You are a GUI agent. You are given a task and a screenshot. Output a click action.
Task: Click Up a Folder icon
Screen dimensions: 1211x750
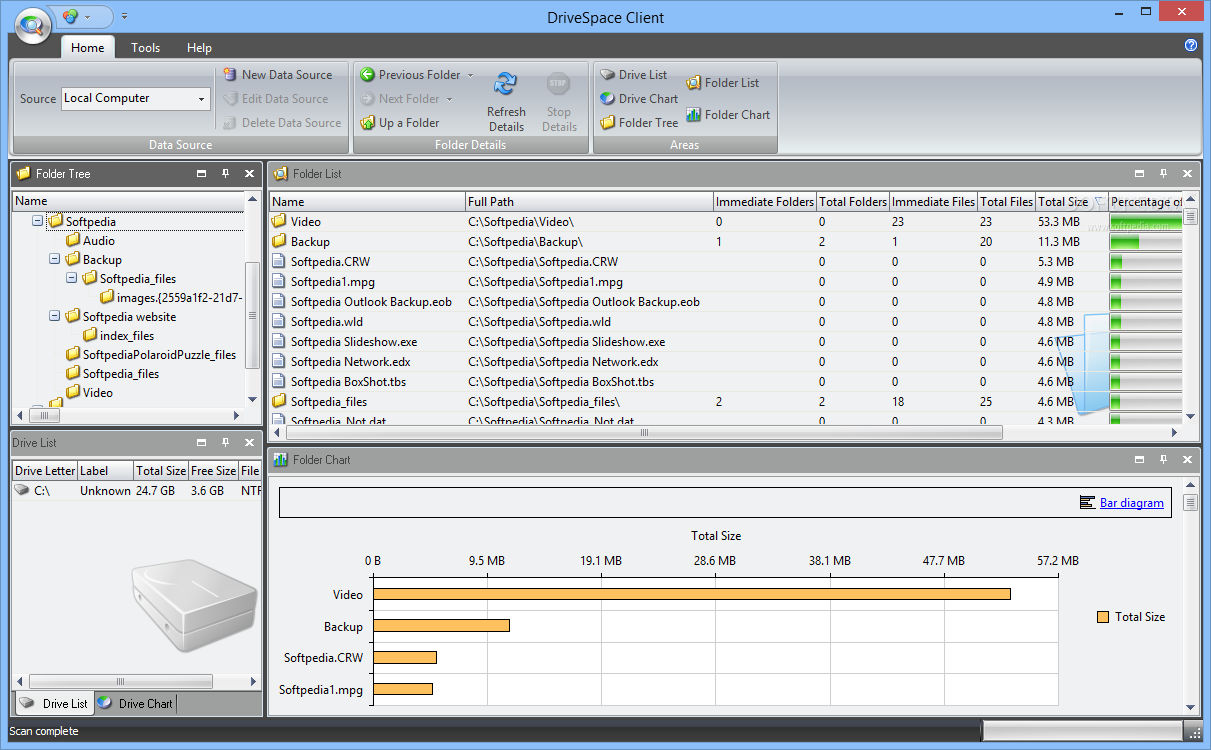[x=367, y=123]
